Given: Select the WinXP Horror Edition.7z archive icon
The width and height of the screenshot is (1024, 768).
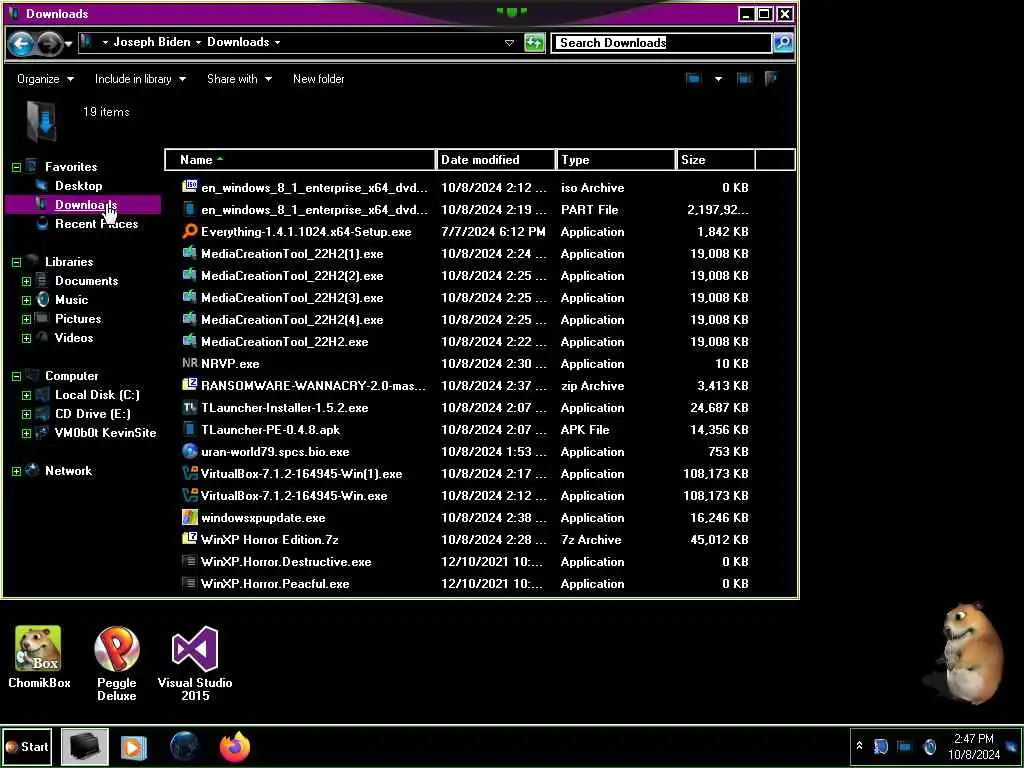Looking at the screenshot, I should [x=189, y=539].
